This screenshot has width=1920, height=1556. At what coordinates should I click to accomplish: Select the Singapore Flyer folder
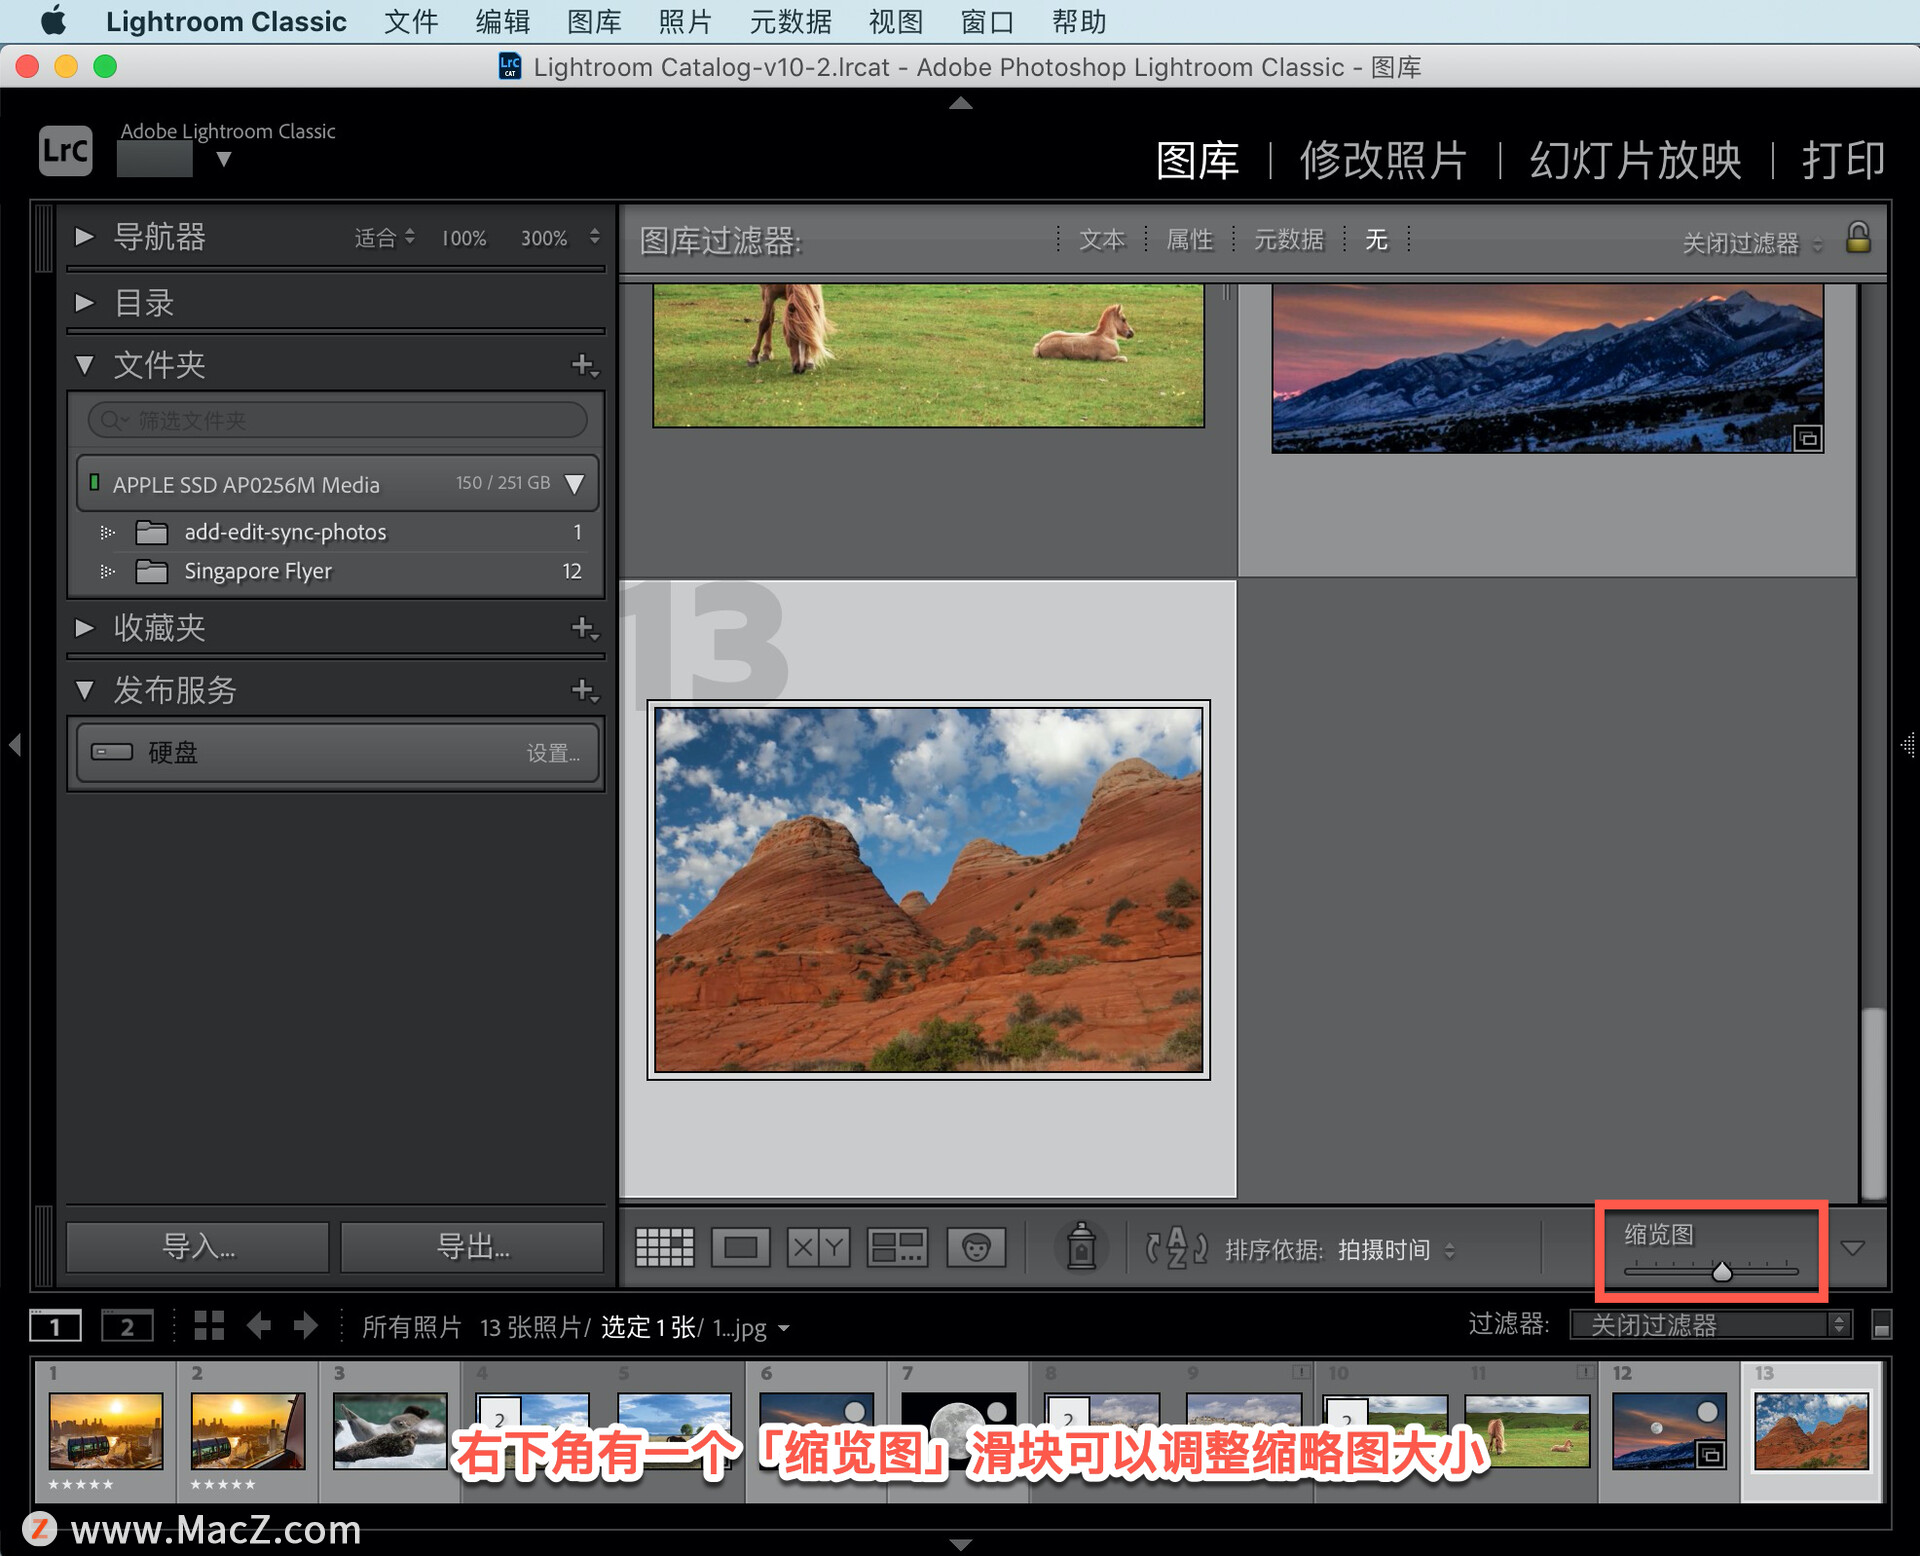(x=258, y=571)
